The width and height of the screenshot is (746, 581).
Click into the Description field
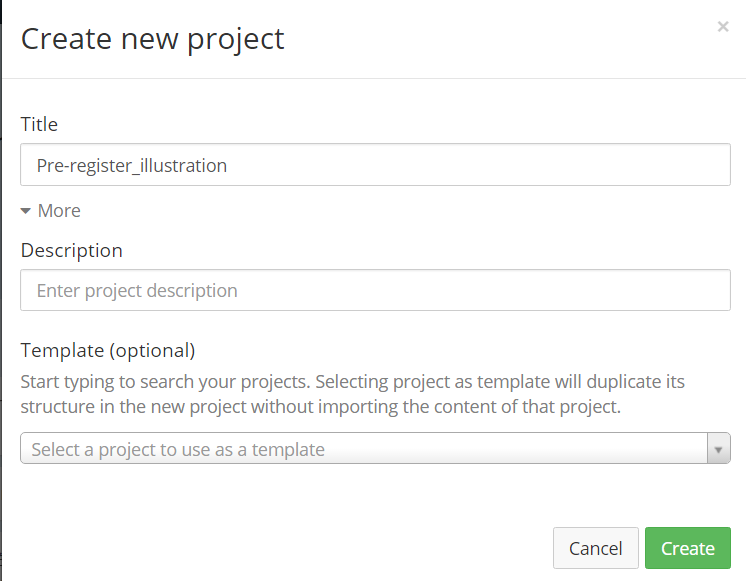pyautogui.click(x=375, y=291)
